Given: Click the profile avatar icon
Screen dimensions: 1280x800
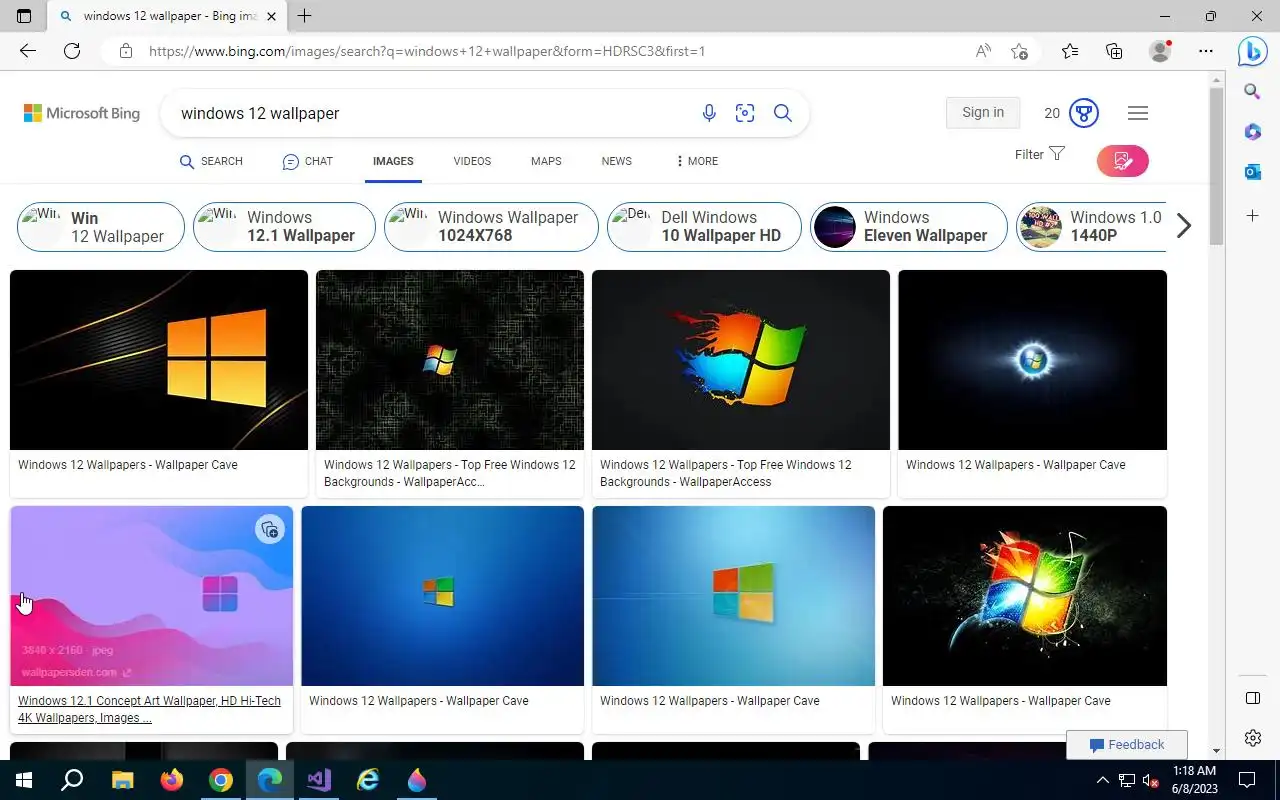Looking at the screenshot, I should 1160,51.
